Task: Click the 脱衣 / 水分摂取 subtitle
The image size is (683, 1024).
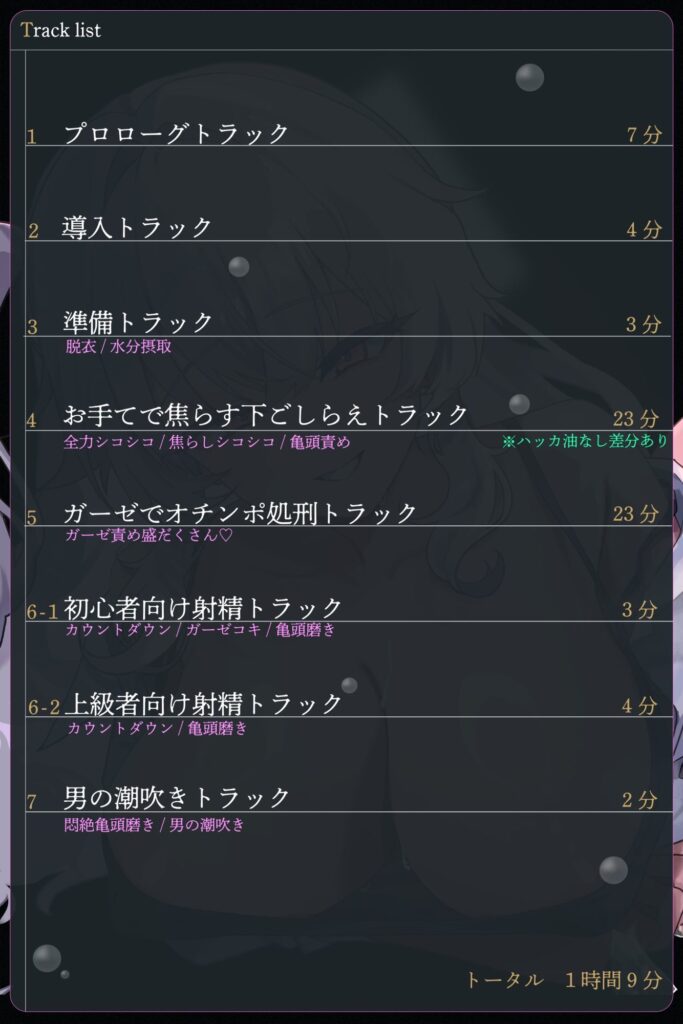Action: [x=119, y=347]
